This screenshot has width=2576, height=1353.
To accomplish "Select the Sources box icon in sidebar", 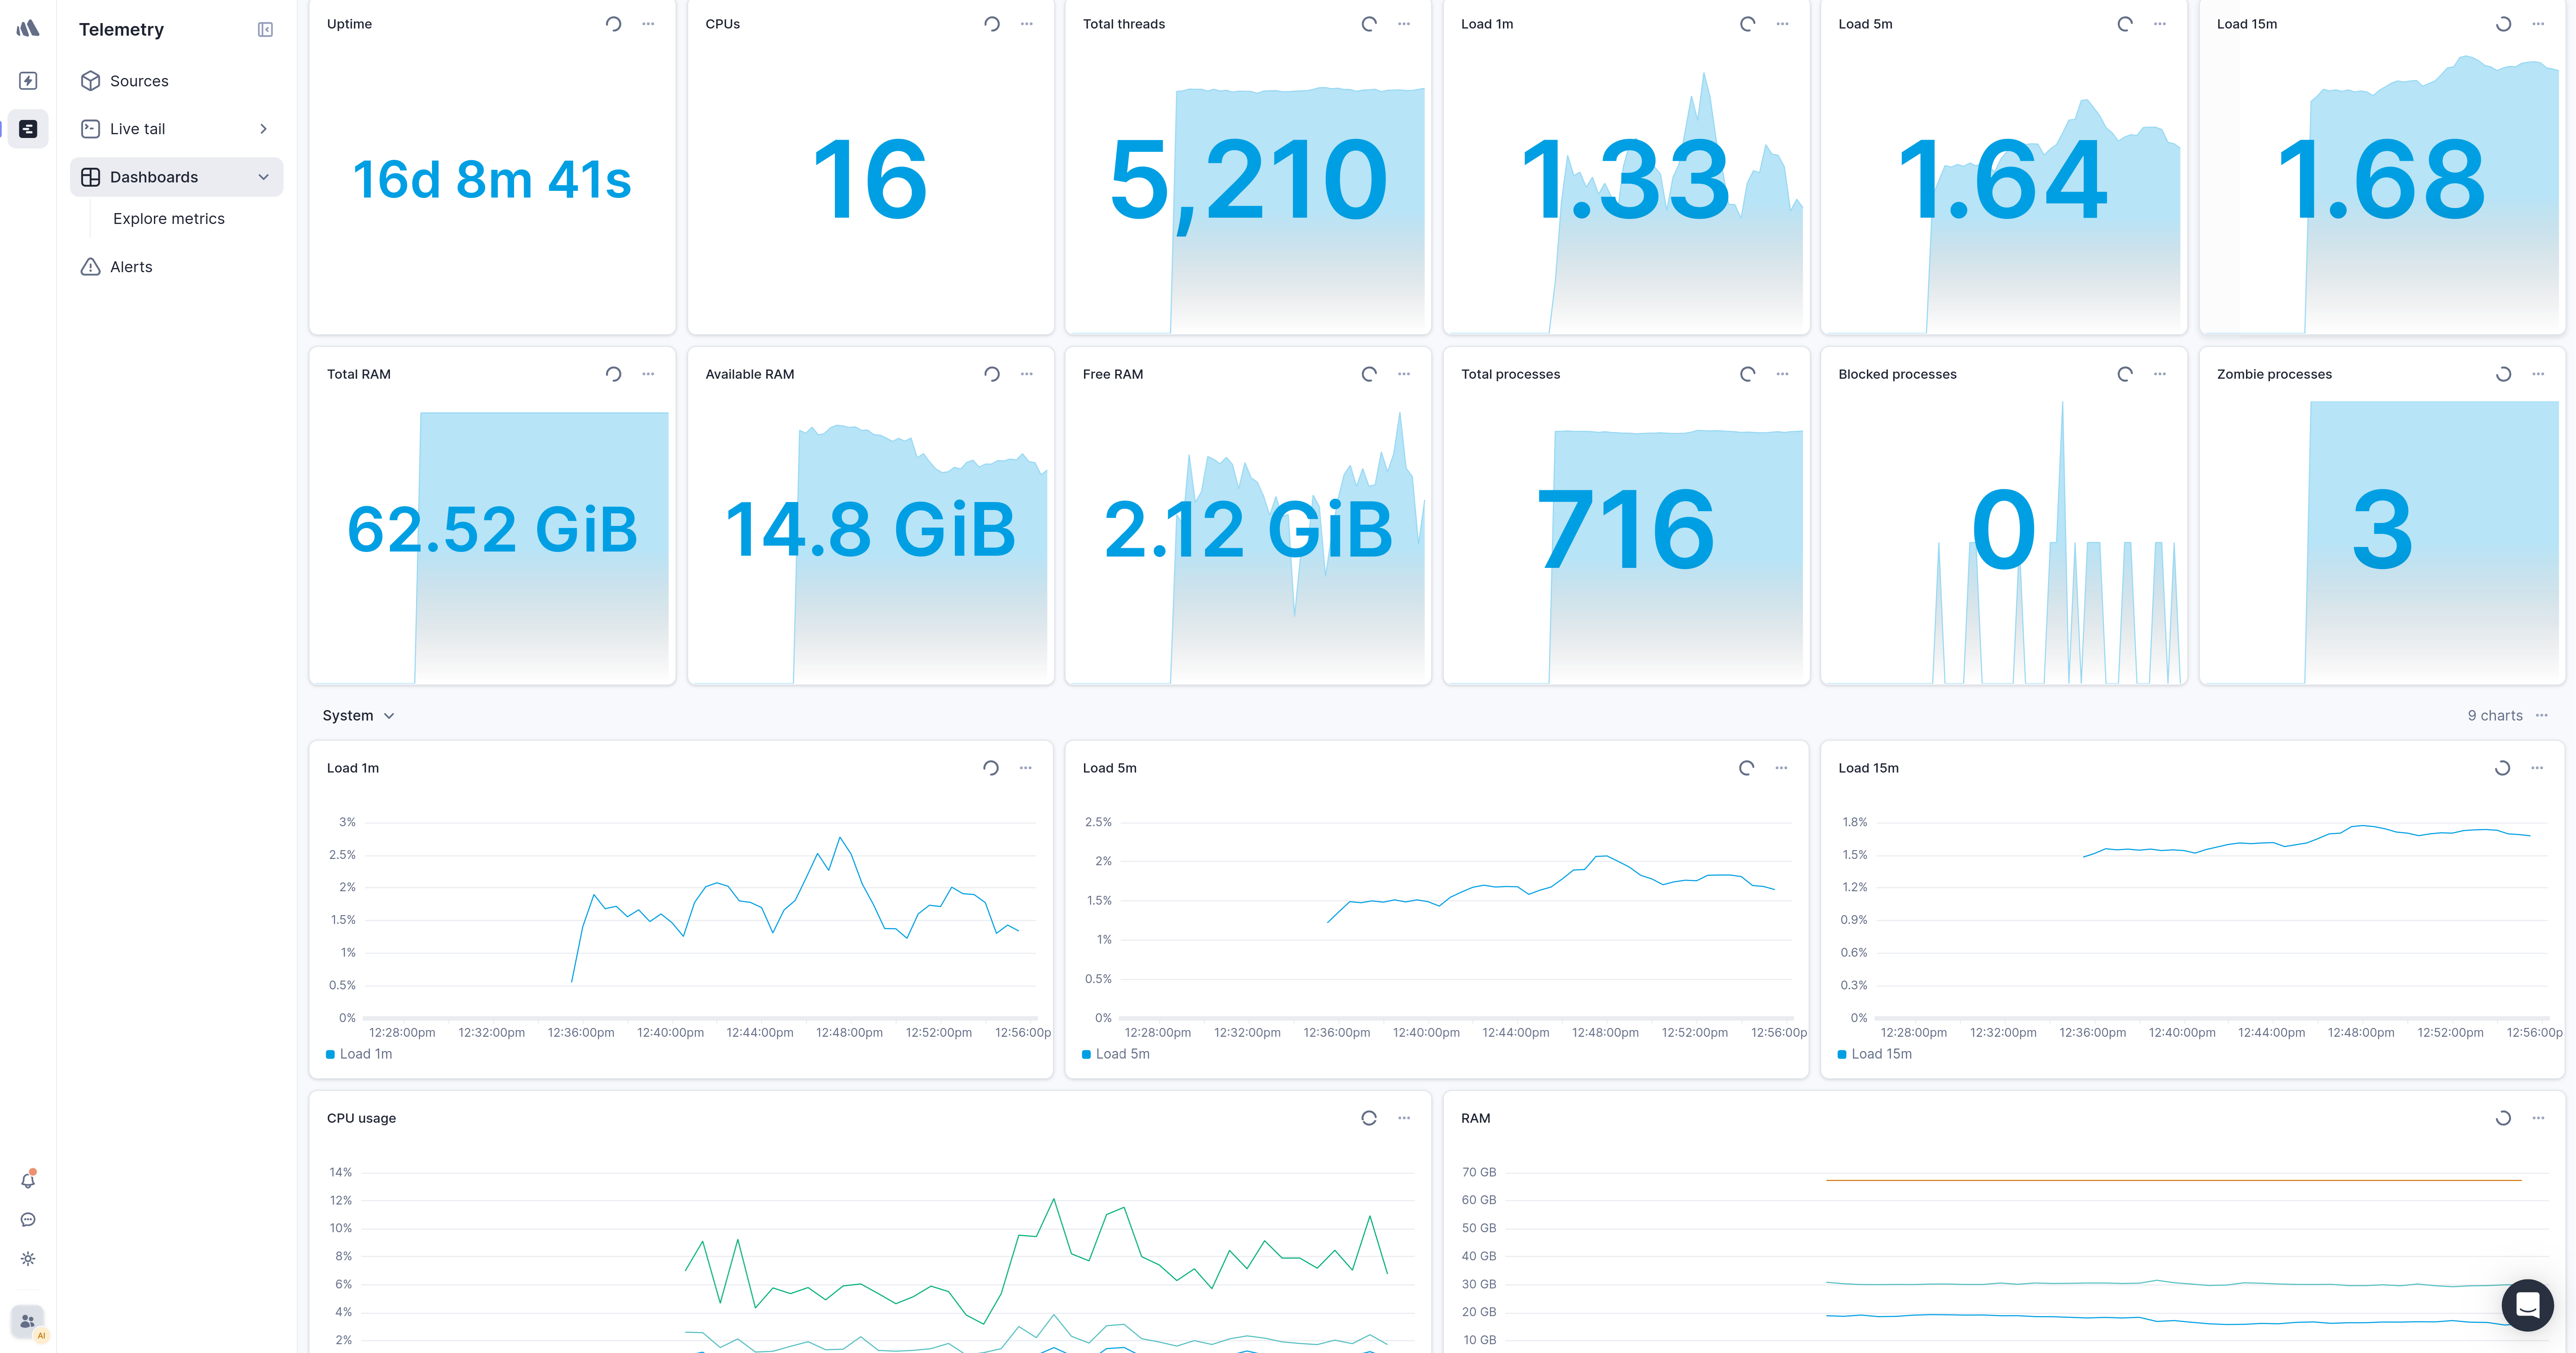I will (91, 81).
